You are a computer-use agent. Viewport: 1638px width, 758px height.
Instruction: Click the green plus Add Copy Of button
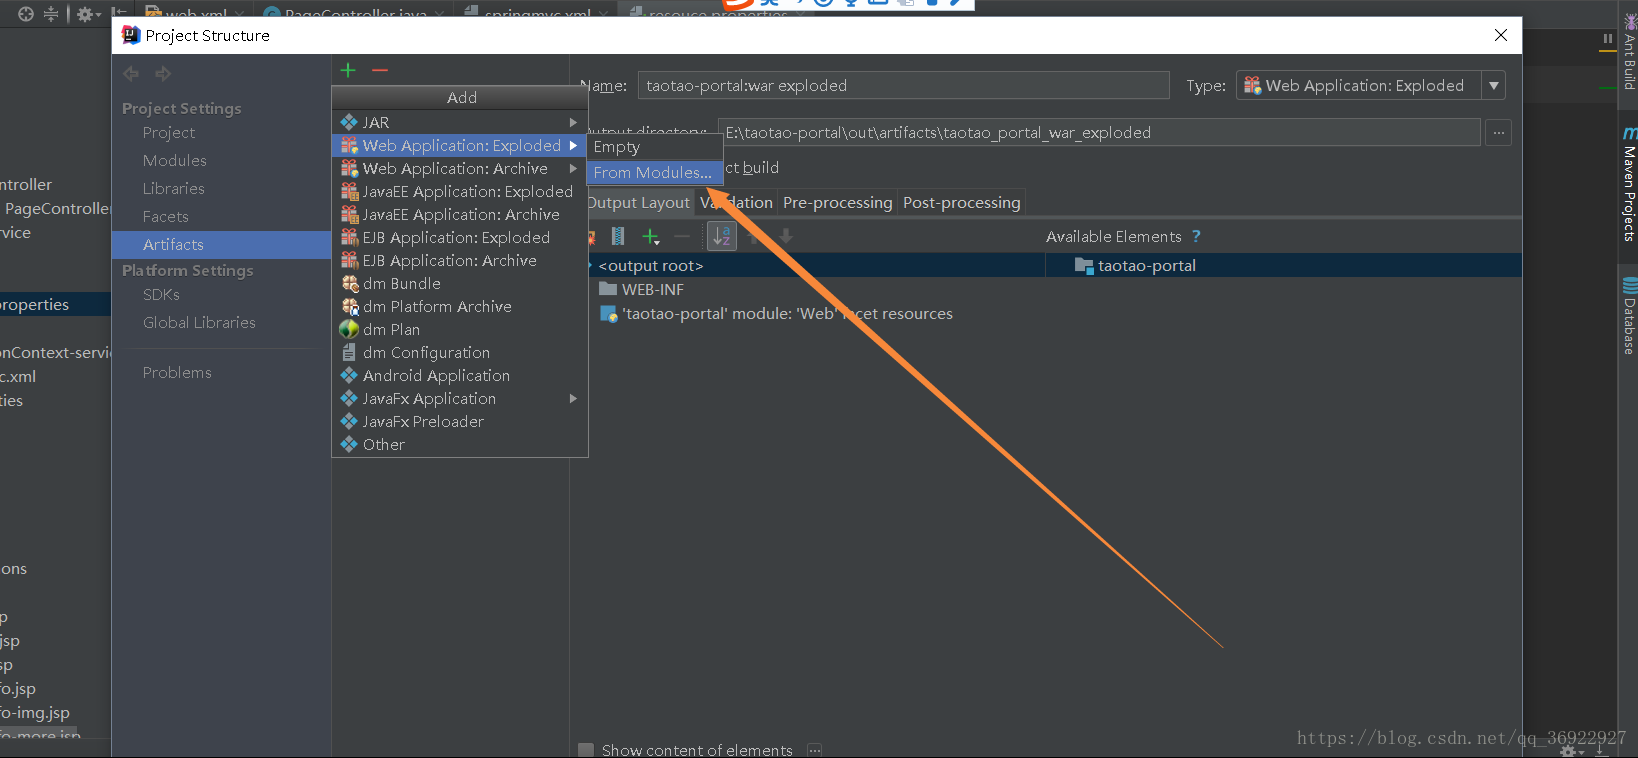(x=651, y=236)
